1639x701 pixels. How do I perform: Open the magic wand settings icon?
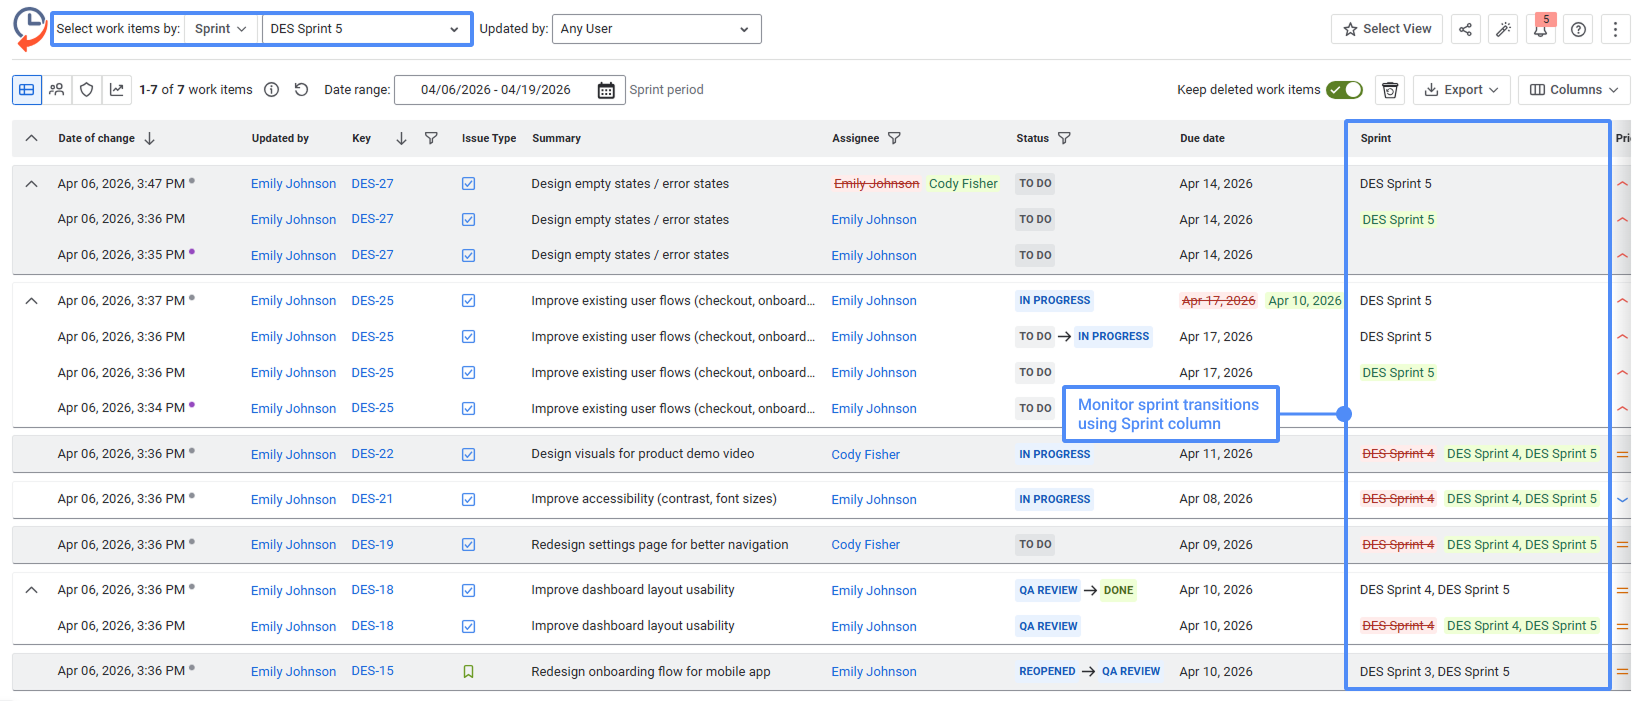pyautogui.click(x=1503, y=29)
